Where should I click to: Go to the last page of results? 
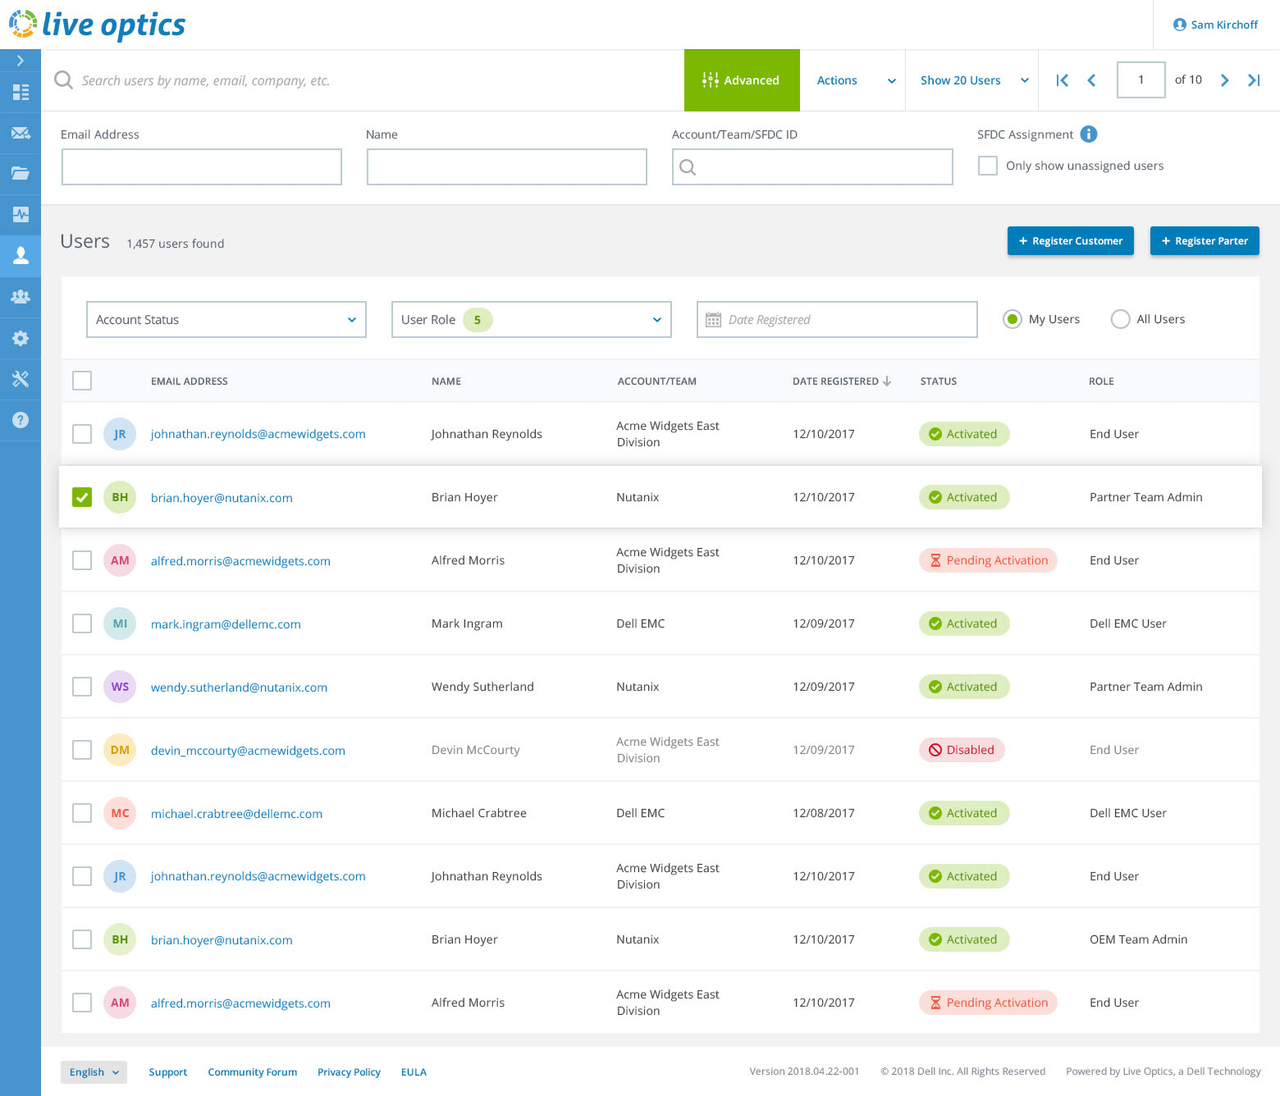pyautogui.click(x=1254, y=80)
